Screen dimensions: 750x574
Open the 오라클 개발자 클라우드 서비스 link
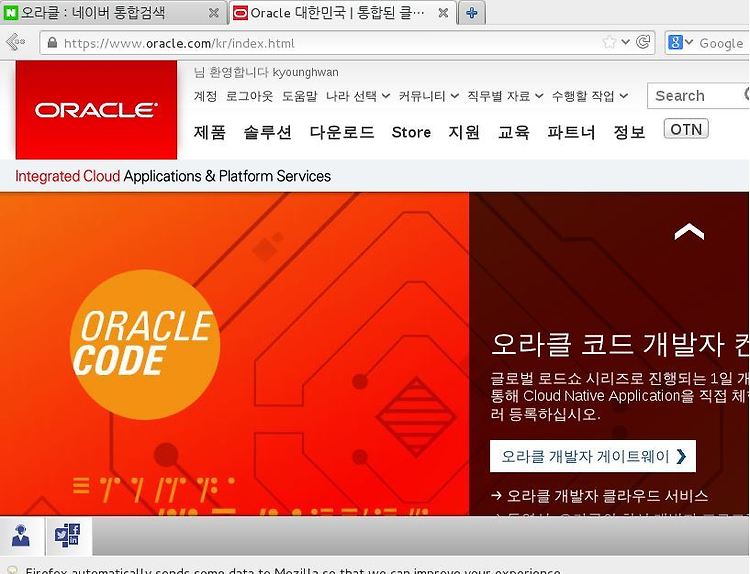(x=599, y=496)
